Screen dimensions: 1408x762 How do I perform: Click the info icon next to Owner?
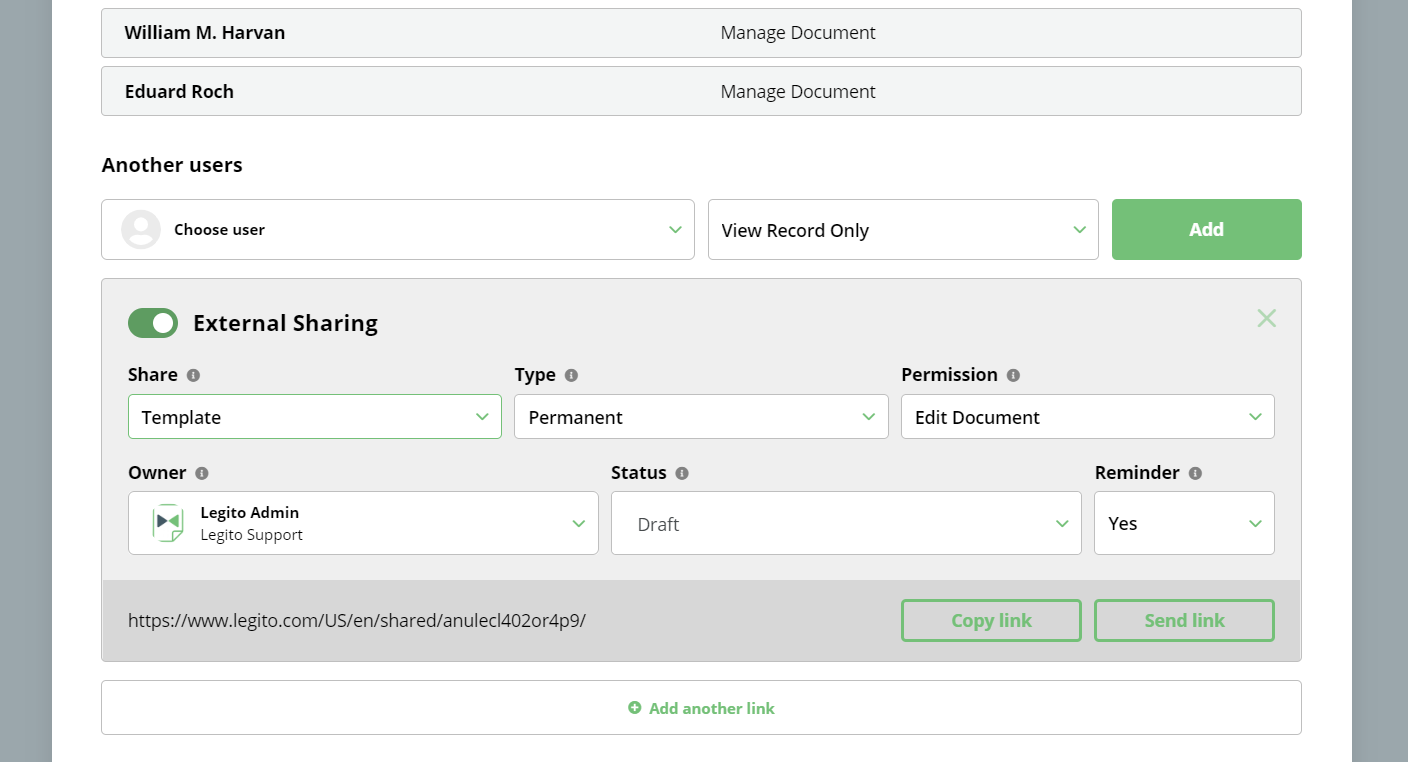click(x=202, y=473)
